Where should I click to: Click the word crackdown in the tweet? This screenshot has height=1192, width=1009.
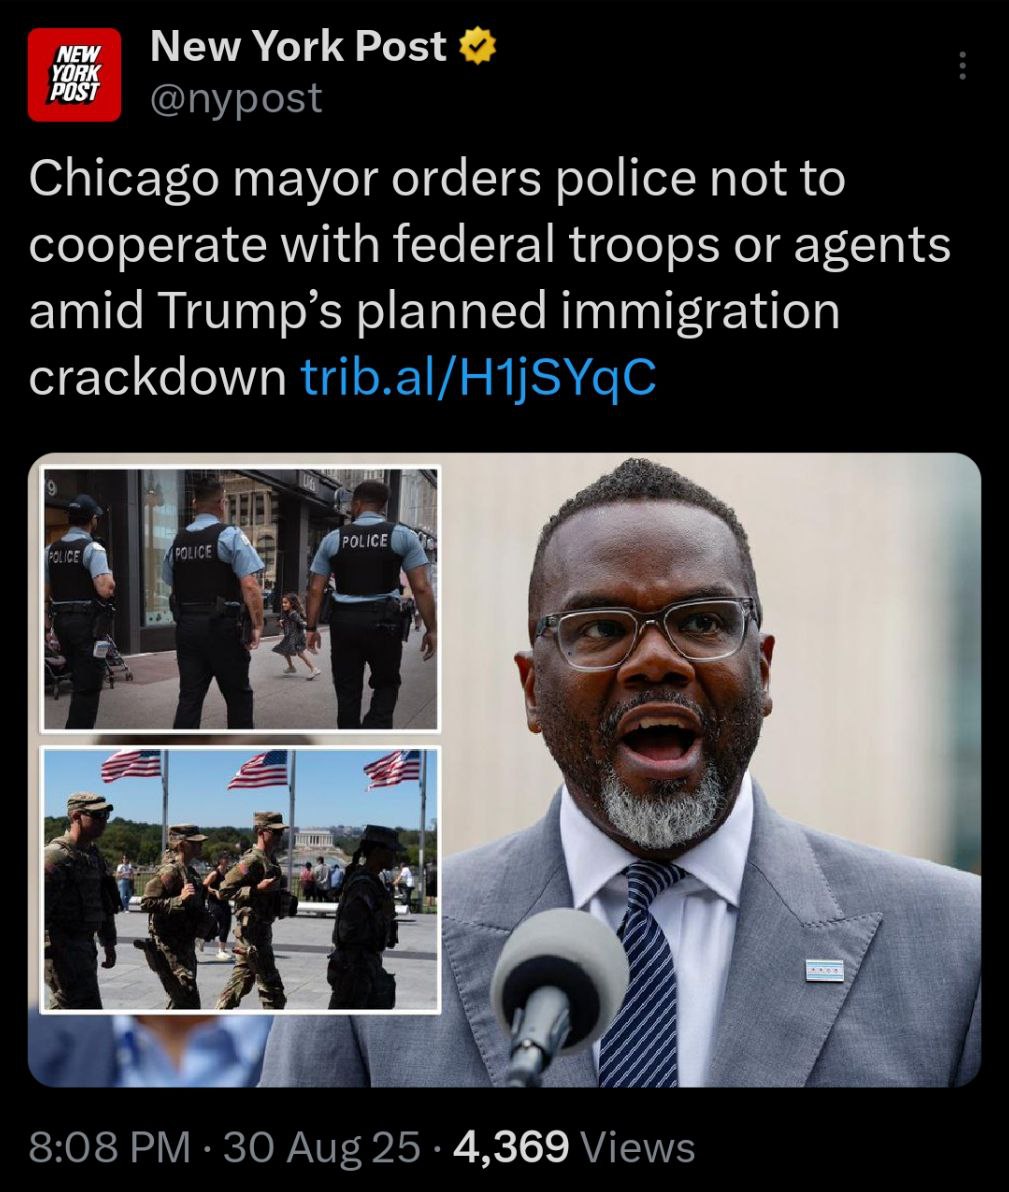(157, 376)
